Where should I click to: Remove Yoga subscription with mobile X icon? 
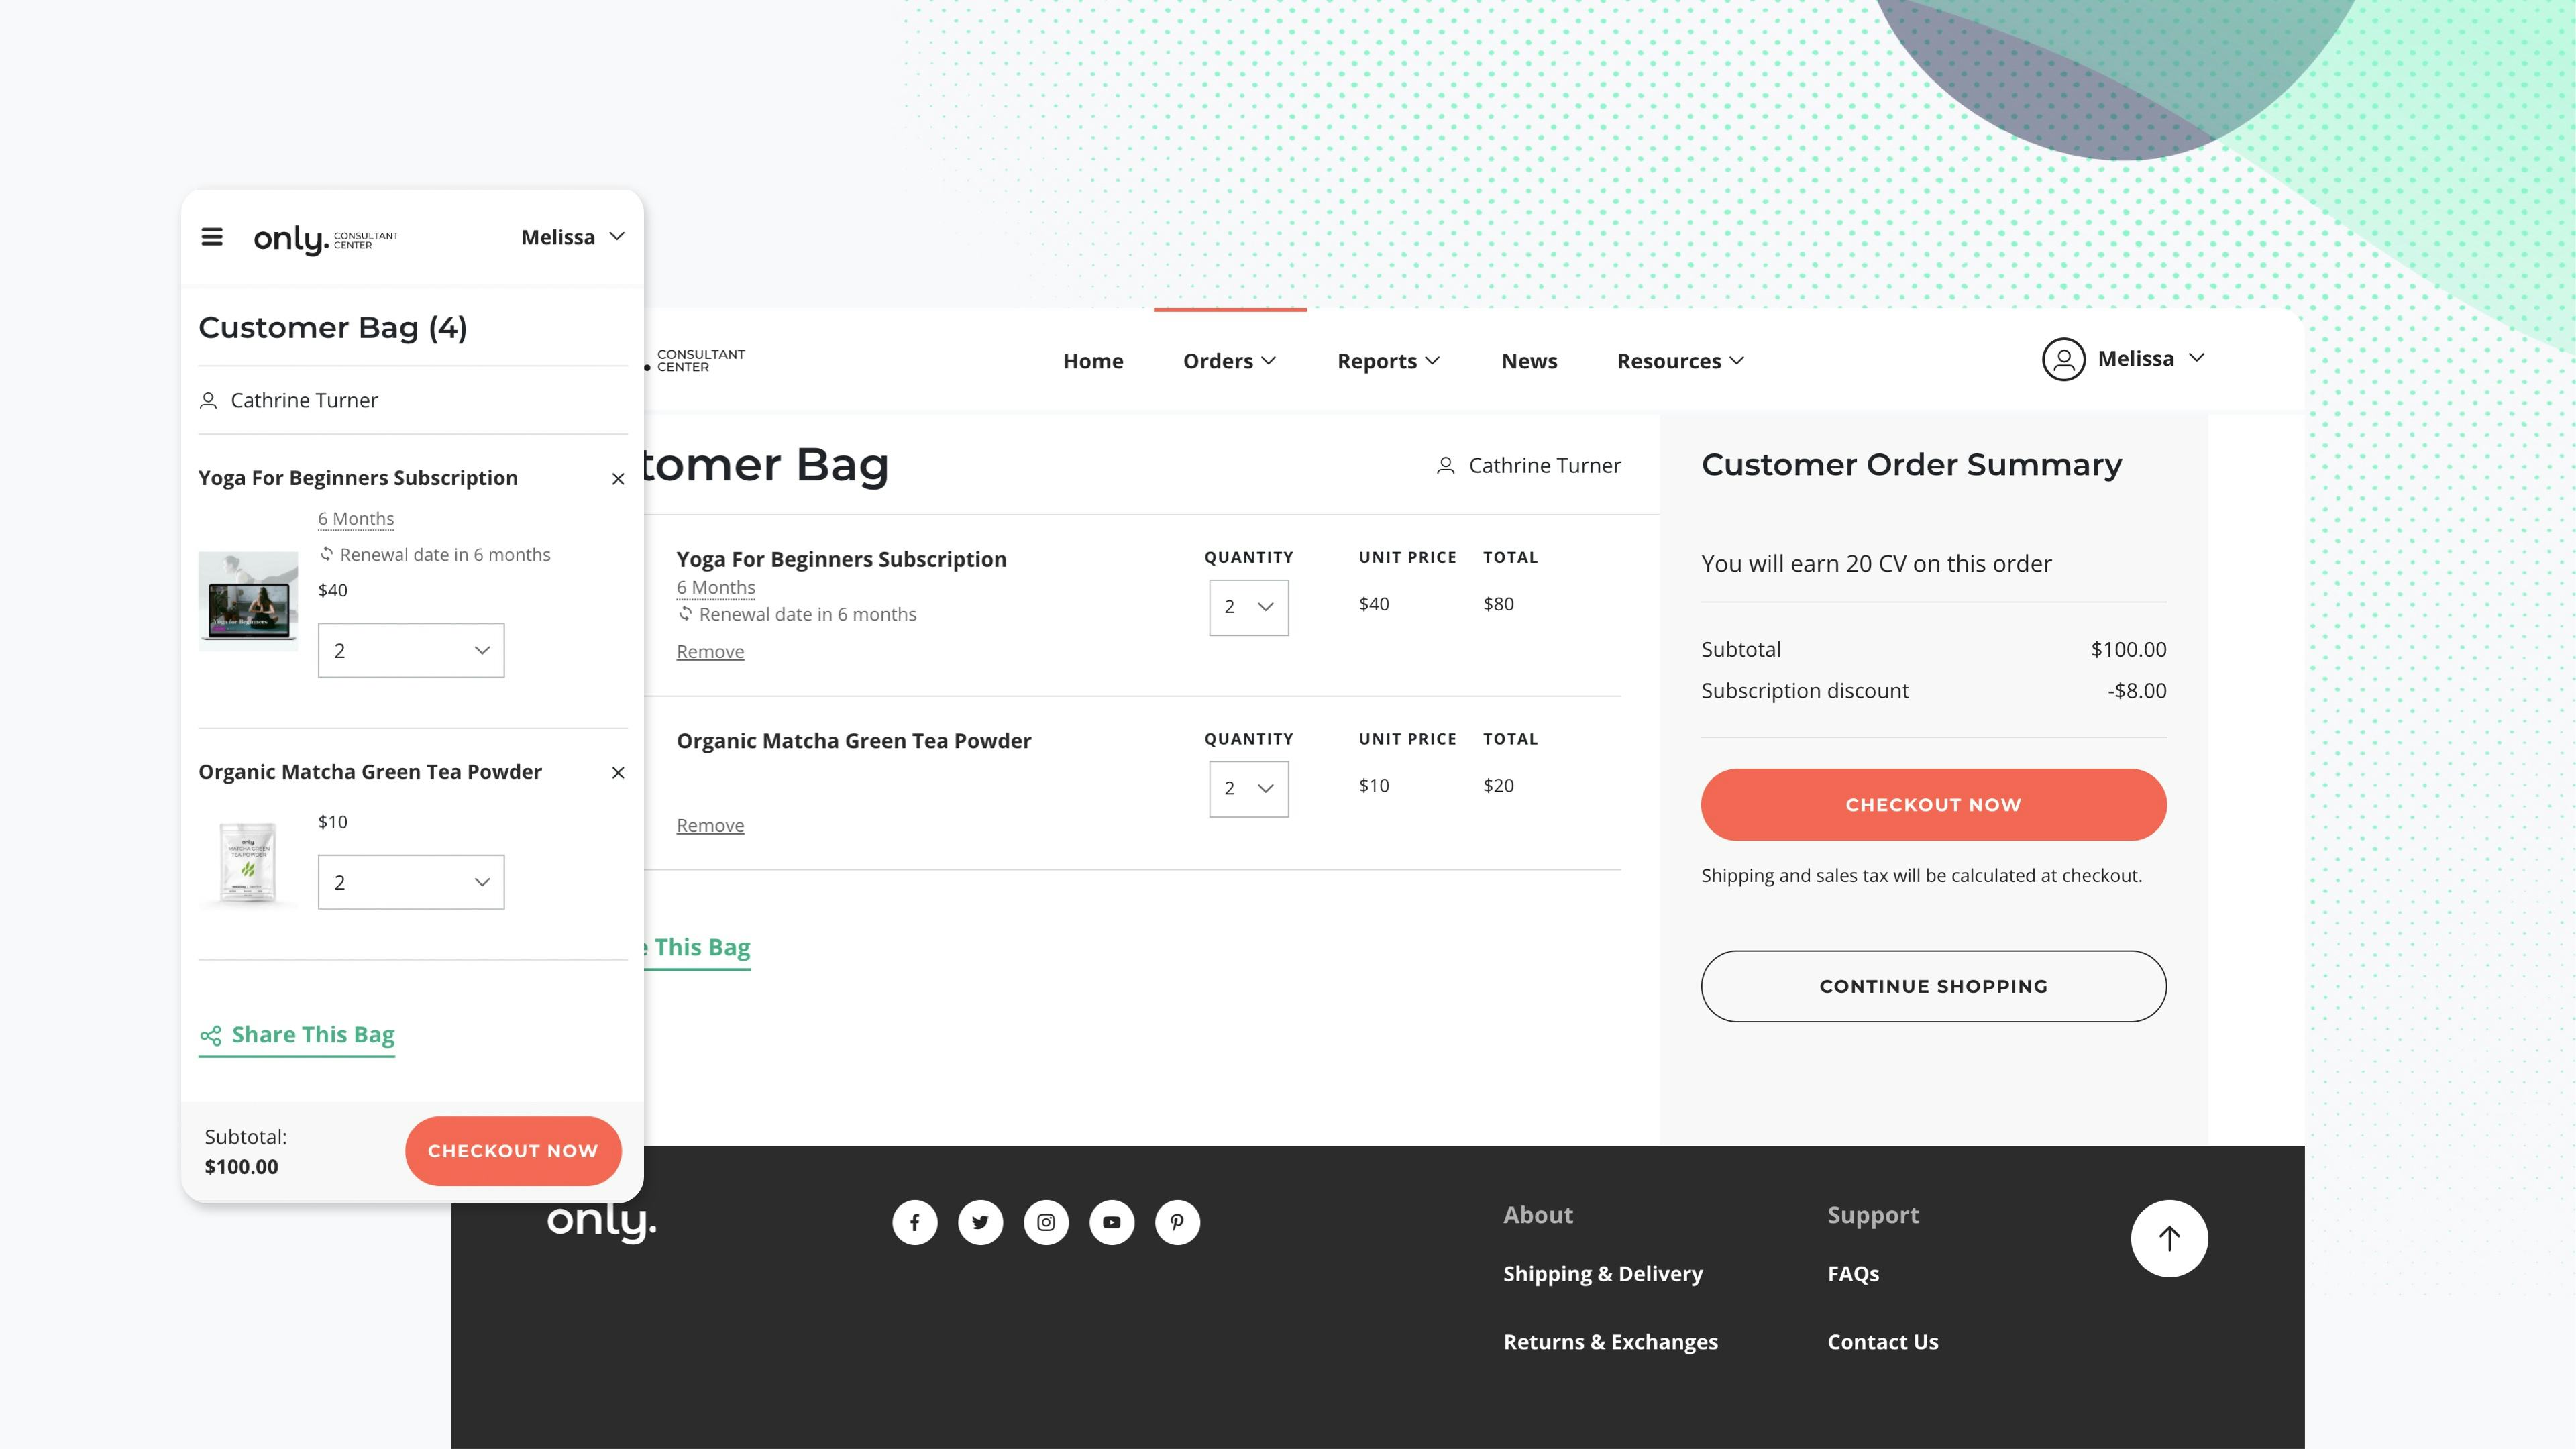tap(618, 479)
